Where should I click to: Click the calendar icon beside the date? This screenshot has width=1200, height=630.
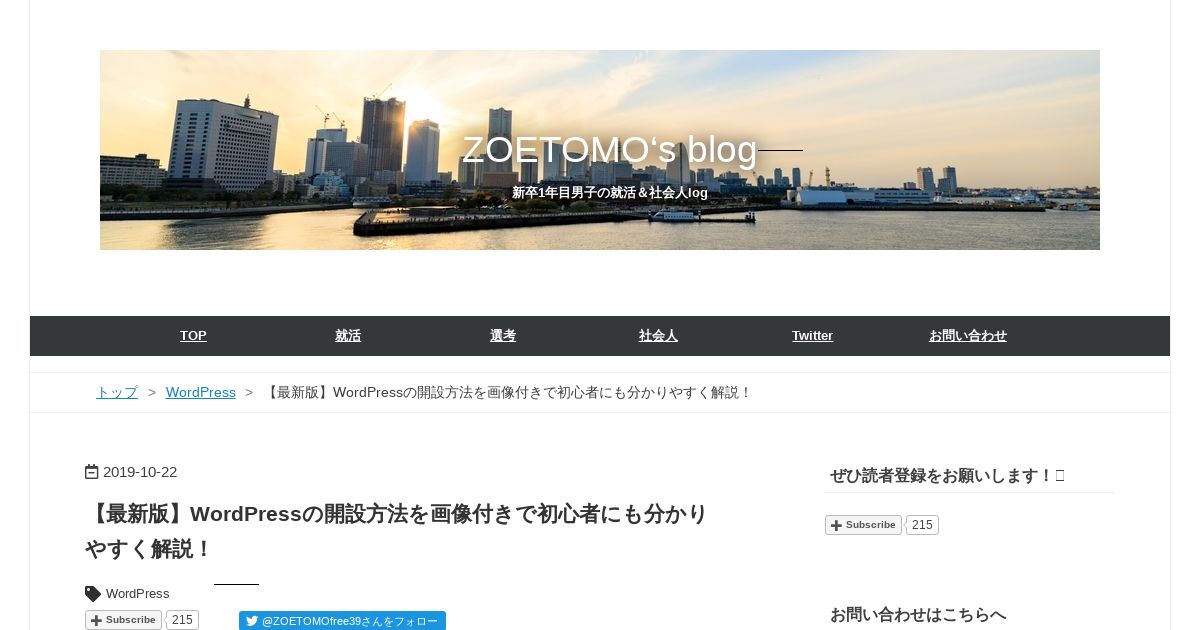point(92,472)
